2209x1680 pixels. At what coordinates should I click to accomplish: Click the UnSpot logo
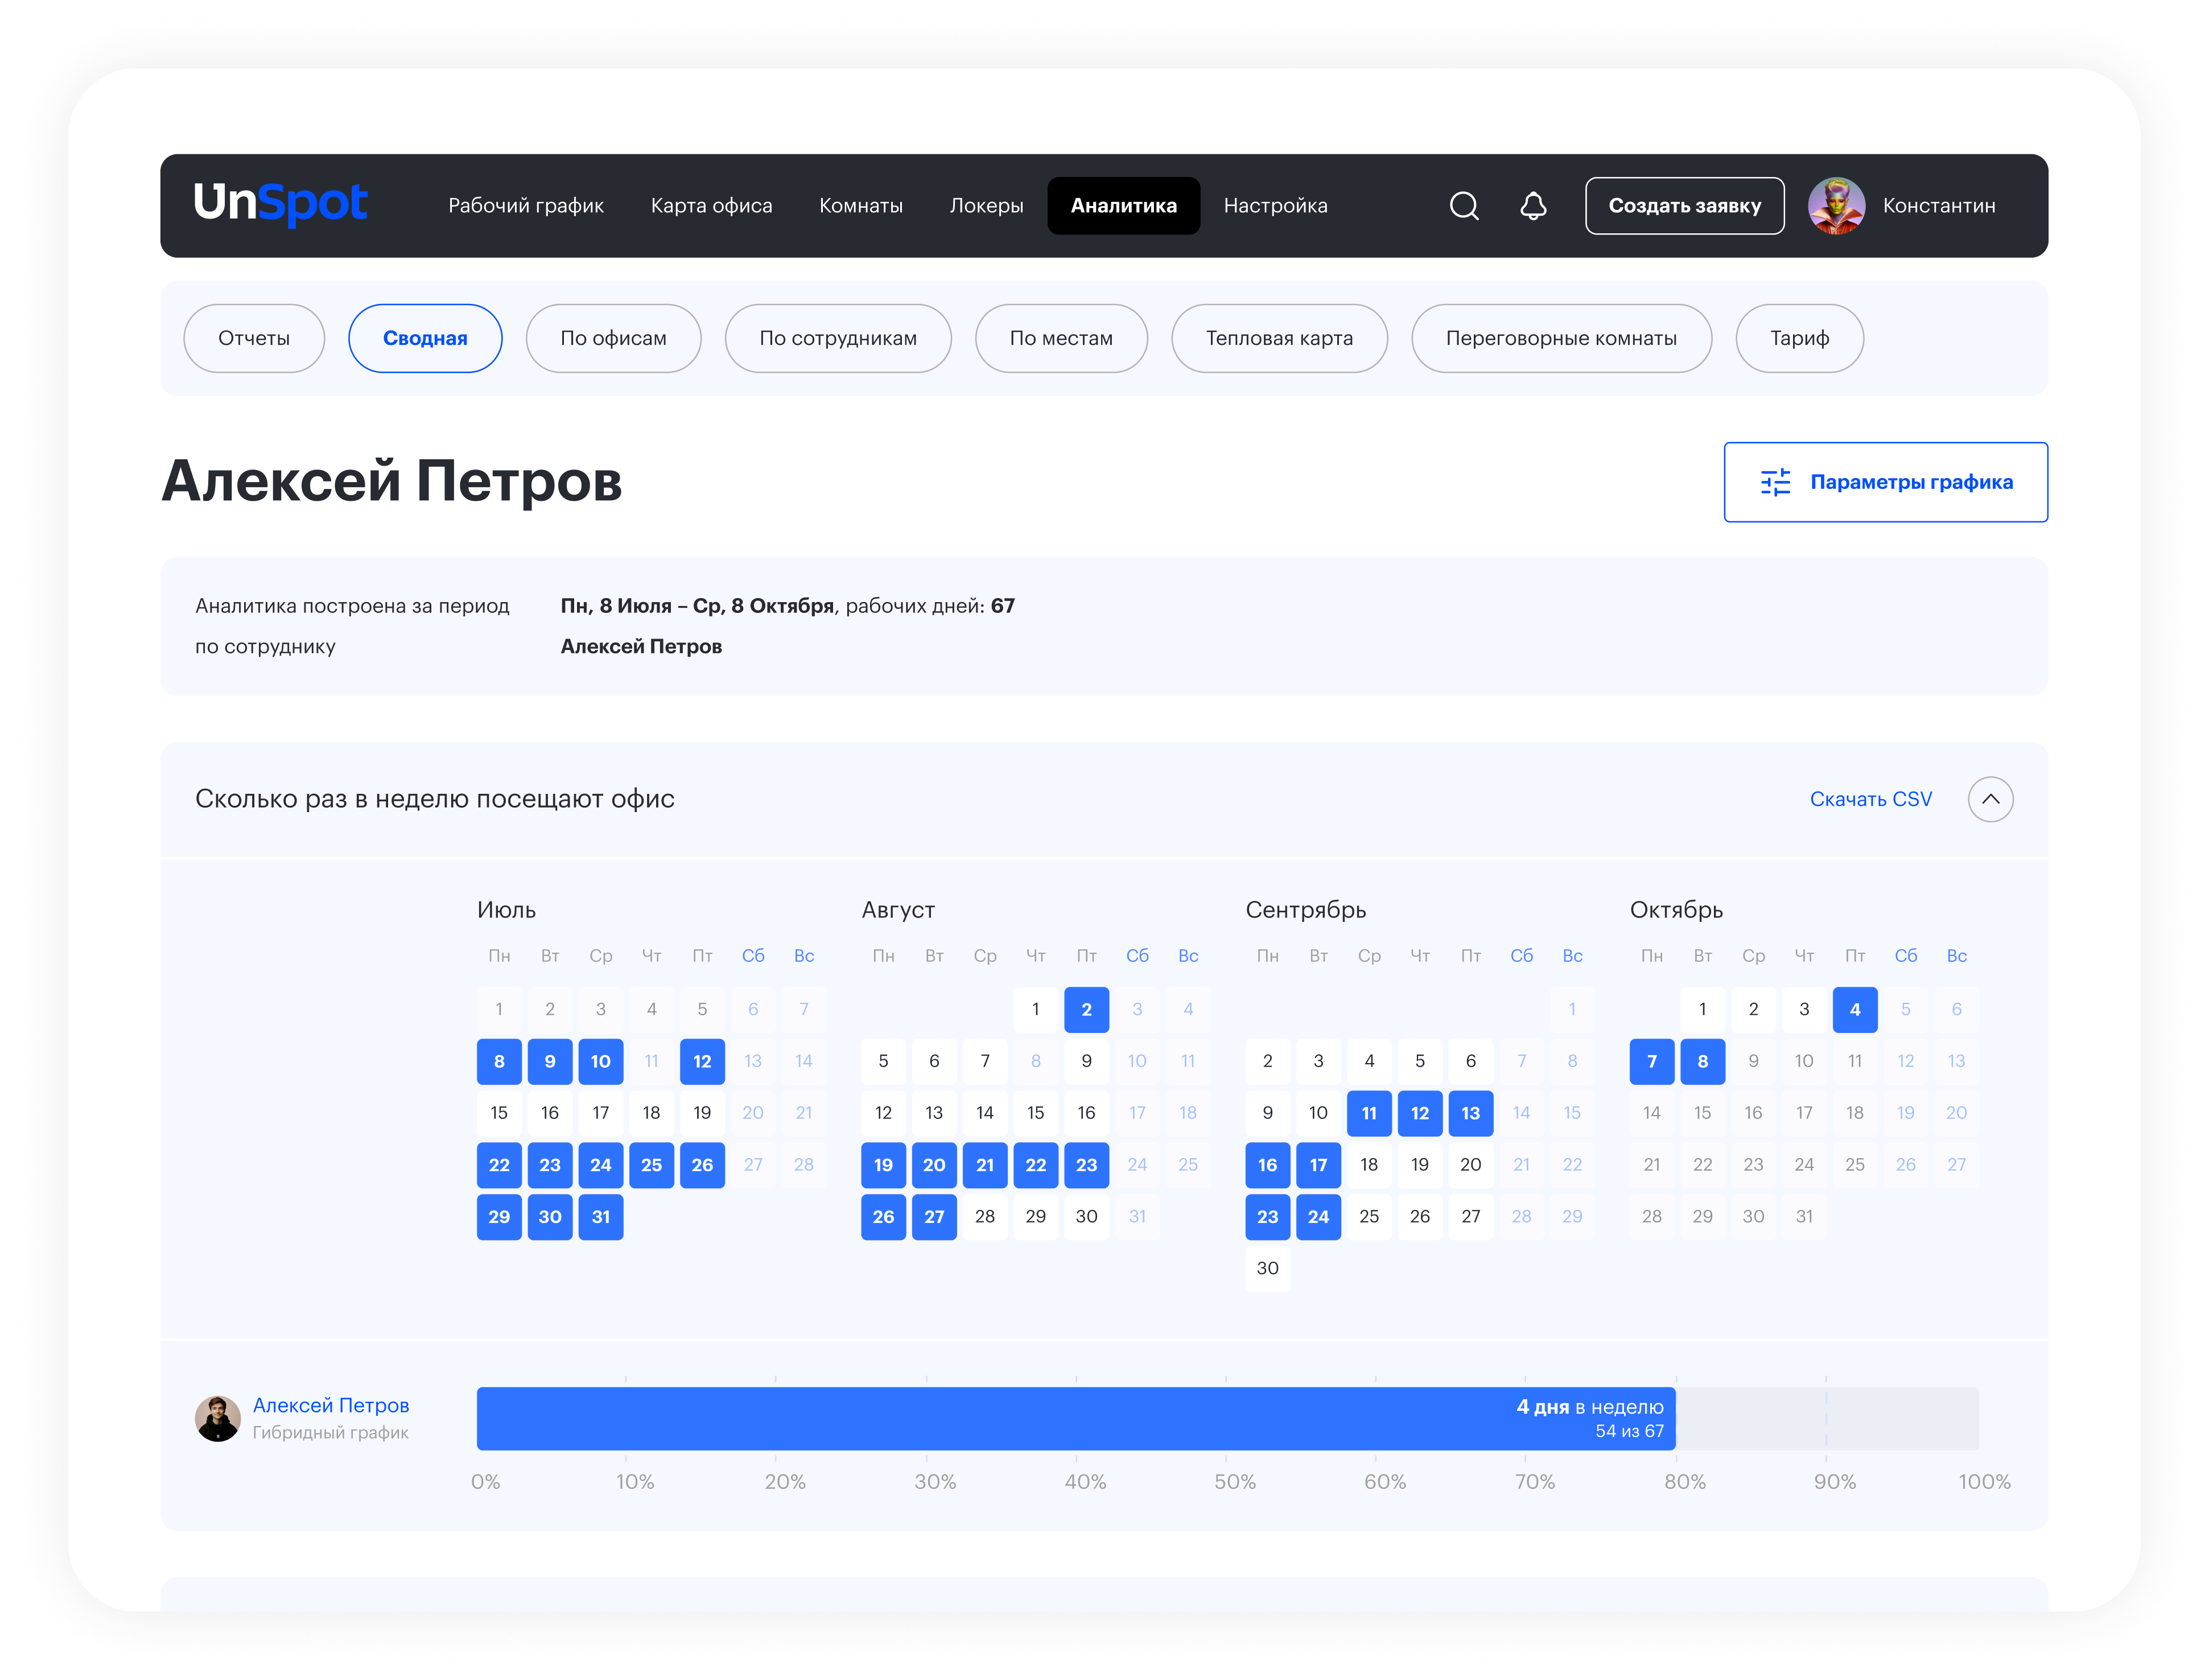point(280,203)
